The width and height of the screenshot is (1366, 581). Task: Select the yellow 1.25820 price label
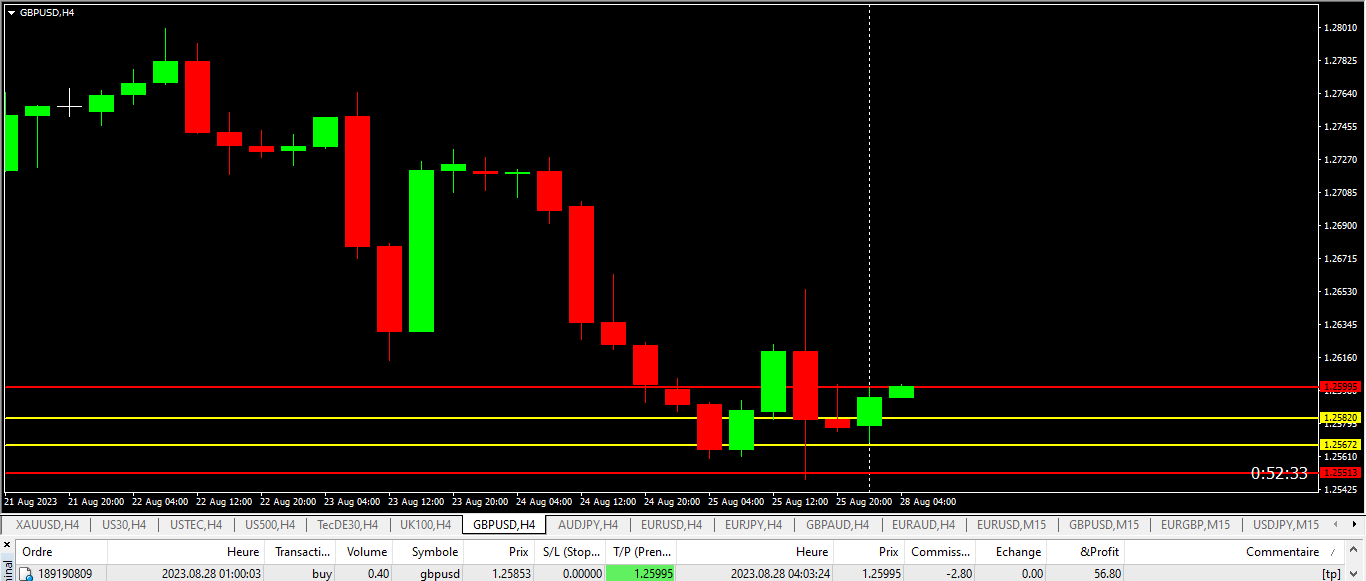1340,418
